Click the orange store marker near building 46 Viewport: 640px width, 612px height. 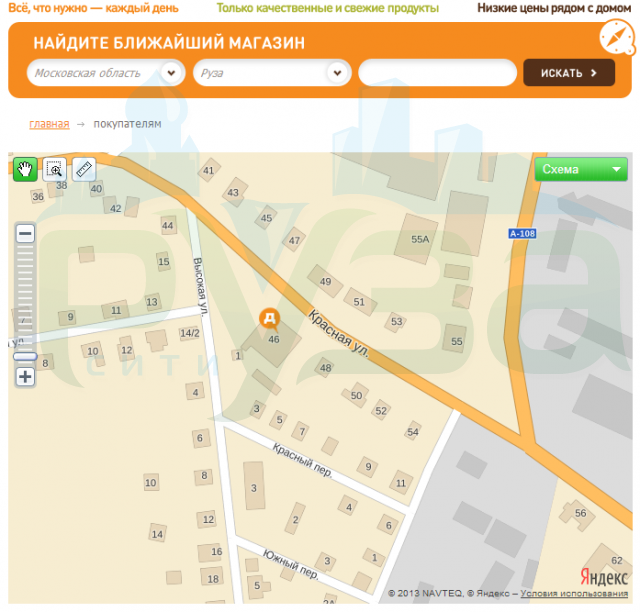pyautogui.click(x=269, y=319)
